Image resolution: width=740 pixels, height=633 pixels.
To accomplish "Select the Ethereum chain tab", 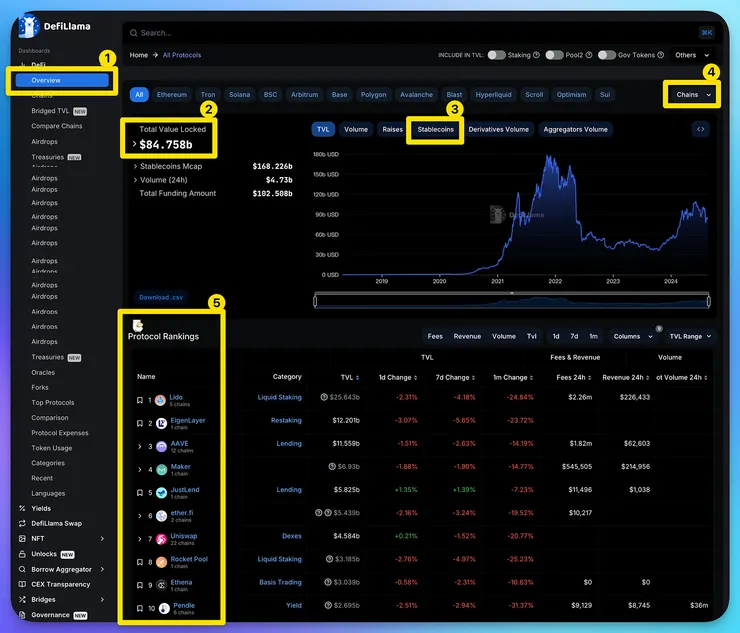I will [172, 95].
